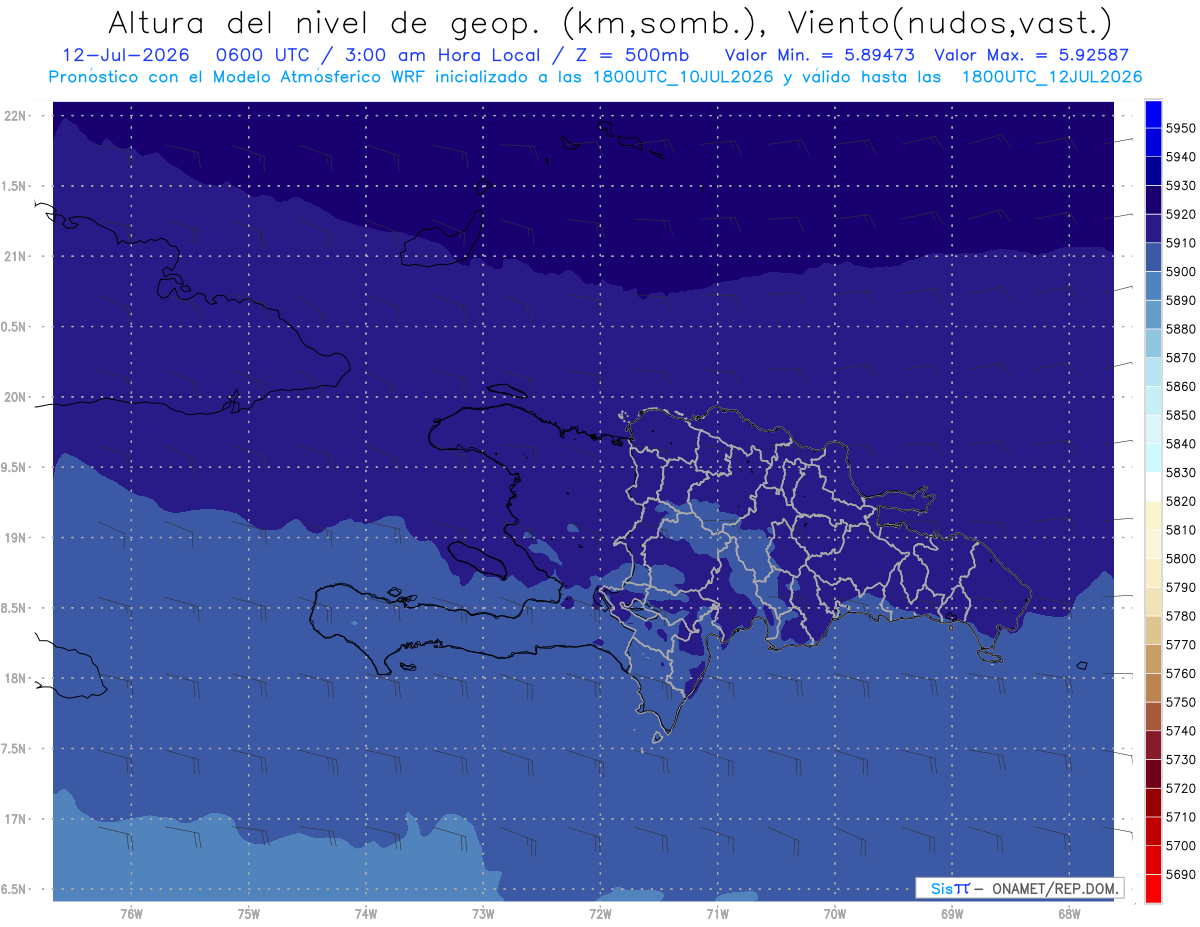Click the '20N' latitude label
Viewport: 1200px width, 927px height.
click(x=15, y=397)
